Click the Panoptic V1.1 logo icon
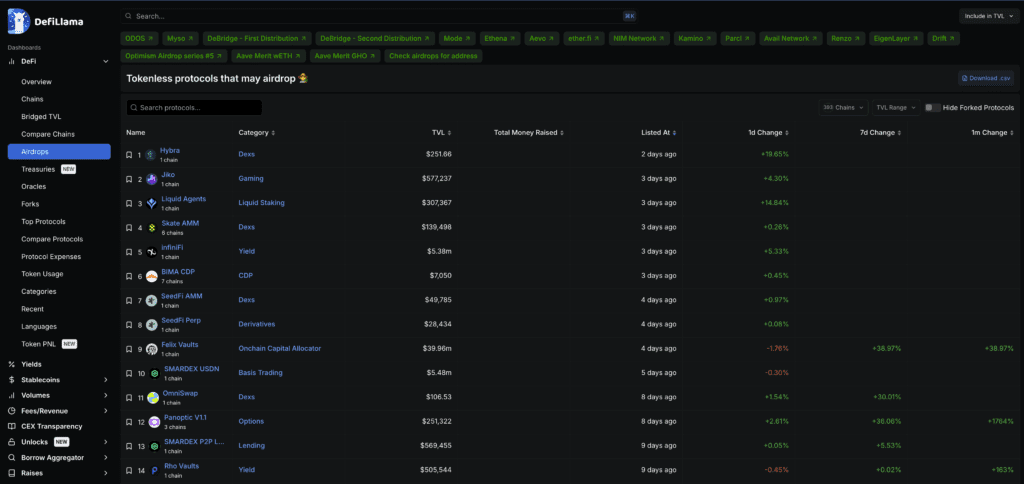Viewport: 1024px width, 484px height. coord(155,422)
